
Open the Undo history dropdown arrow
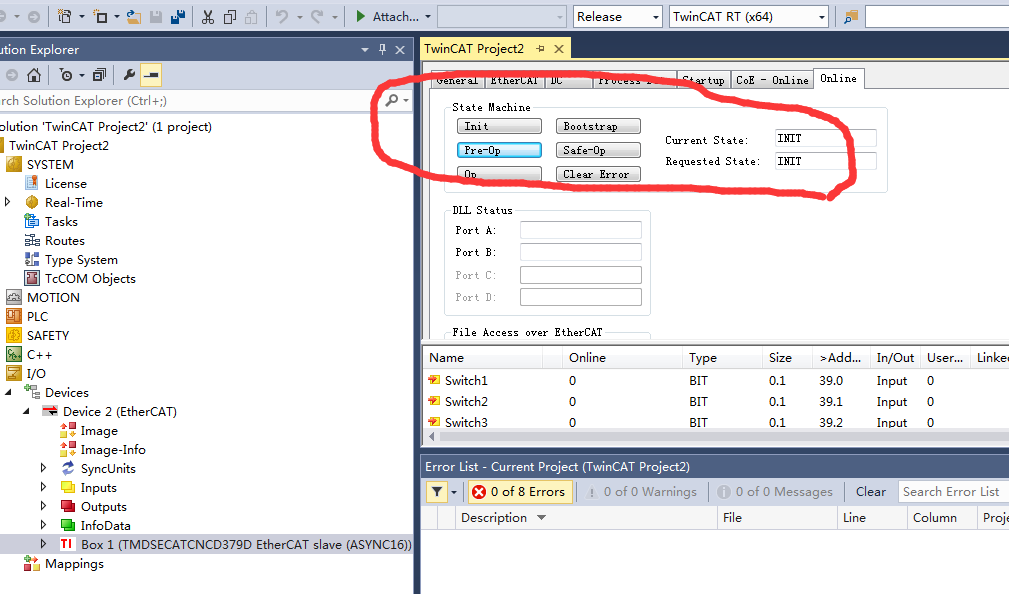coord(300,17)
